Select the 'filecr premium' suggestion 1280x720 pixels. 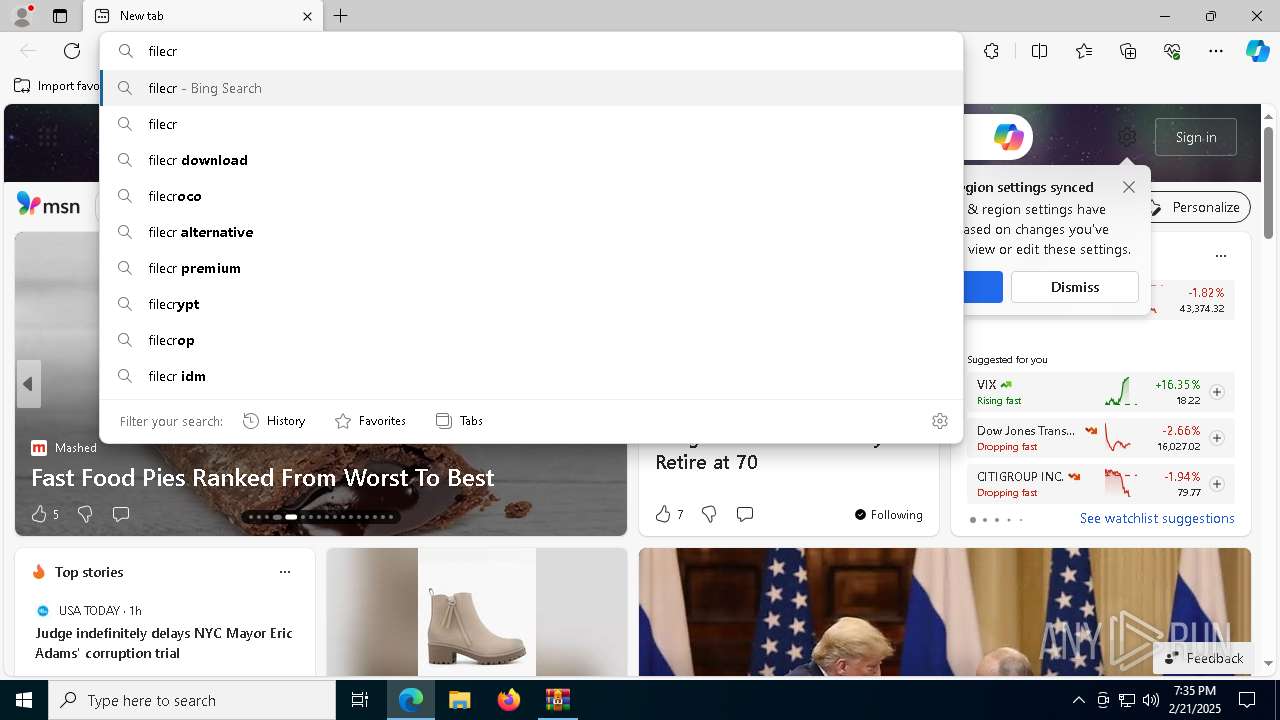point(531,268)
